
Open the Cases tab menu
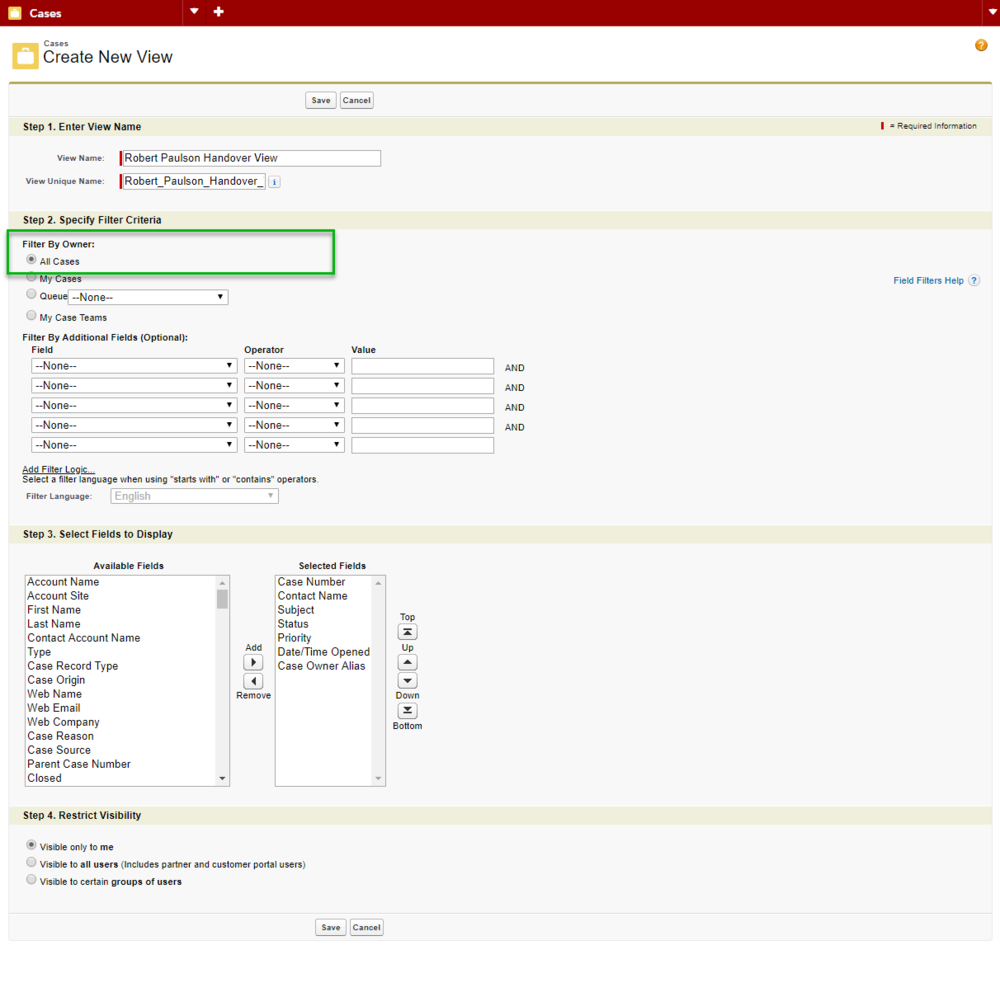[194, 12]
